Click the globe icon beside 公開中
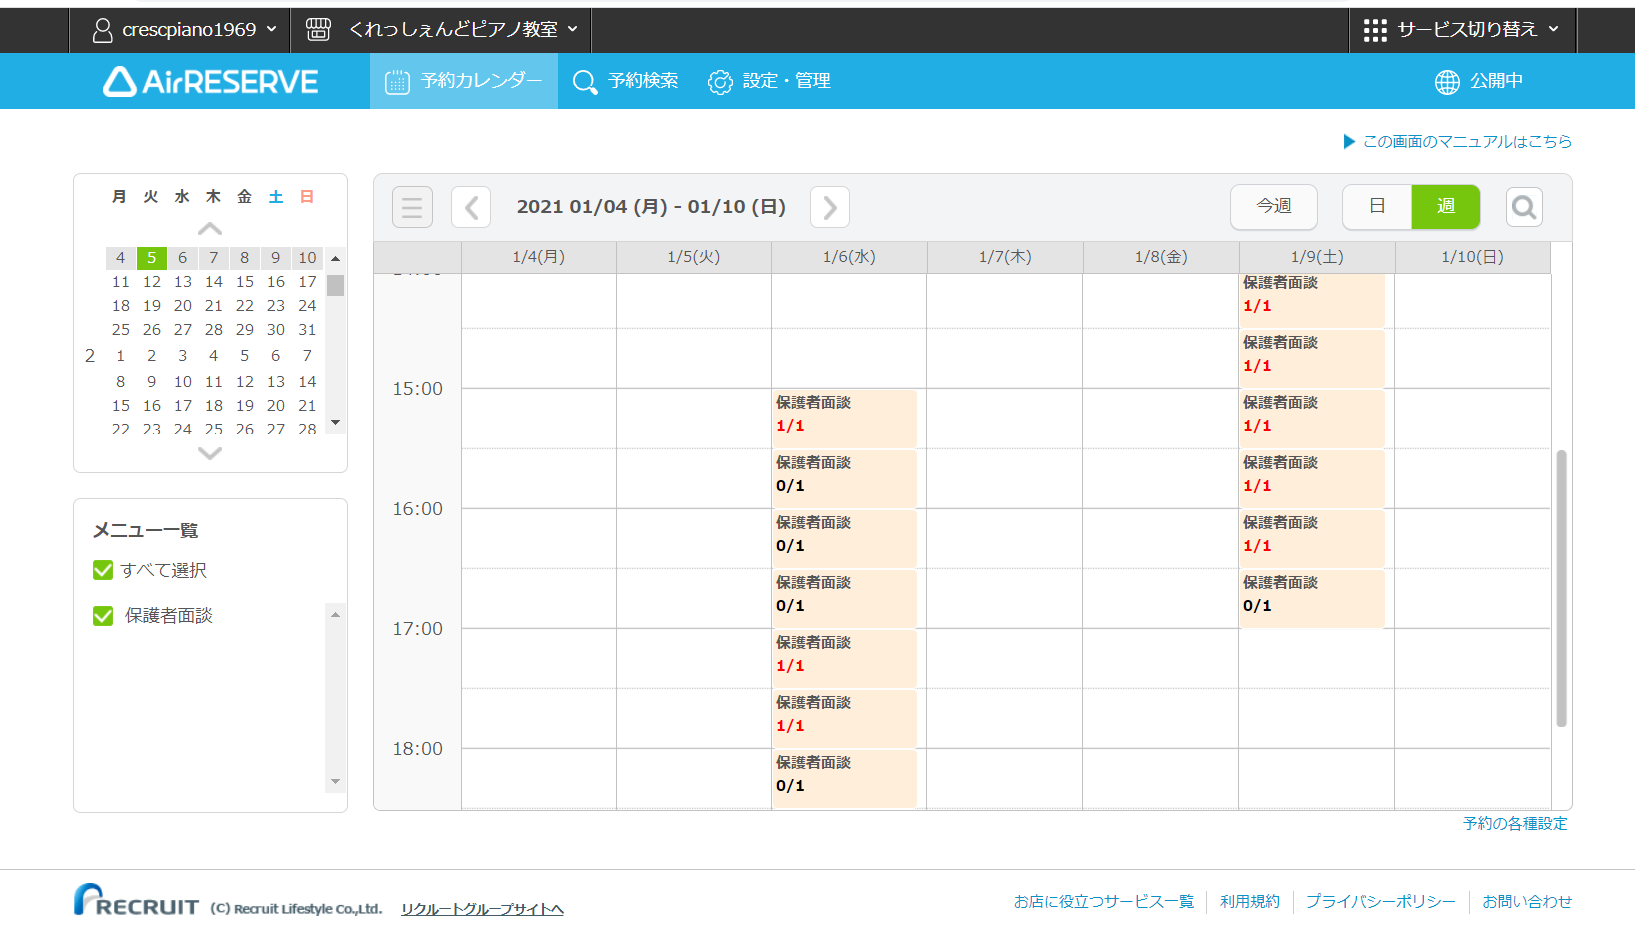The width and height of the screenshot is (1635, 933). tap(1446, 82)
